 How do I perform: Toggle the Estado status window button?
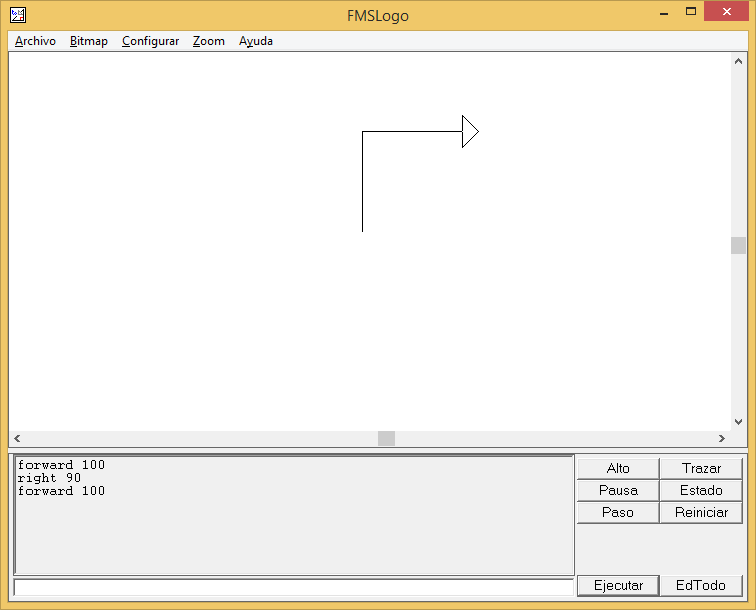(701, 490)
